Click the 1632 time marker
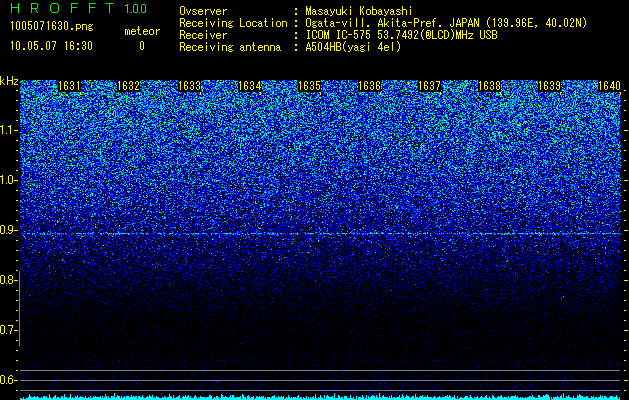The width and height of the screenshot is (629, 400). click(128, 86)
